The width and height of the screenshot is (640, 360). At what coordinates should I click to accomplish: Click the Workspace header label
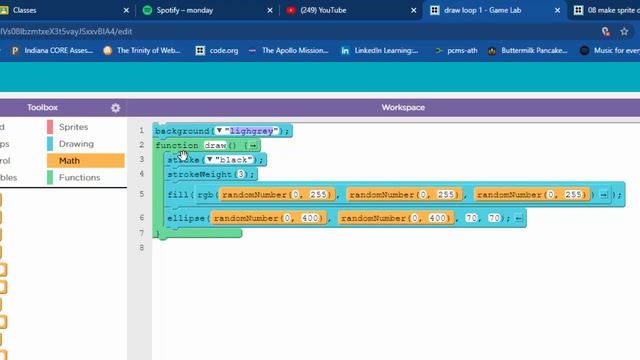coord(403,108)
